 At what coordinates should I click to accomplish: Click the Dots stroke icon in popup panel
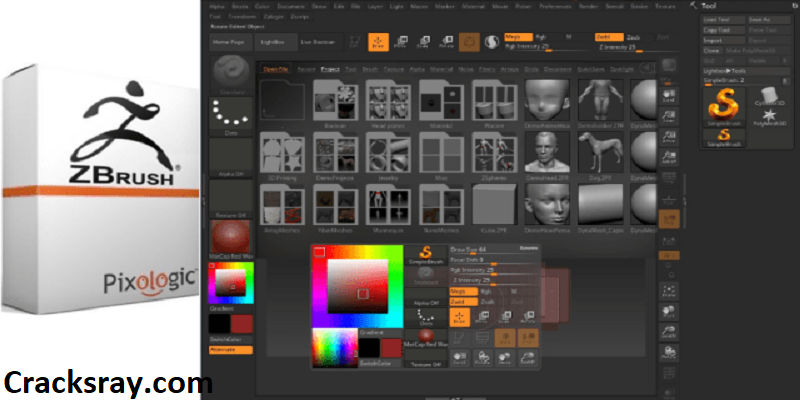[426, 317]
